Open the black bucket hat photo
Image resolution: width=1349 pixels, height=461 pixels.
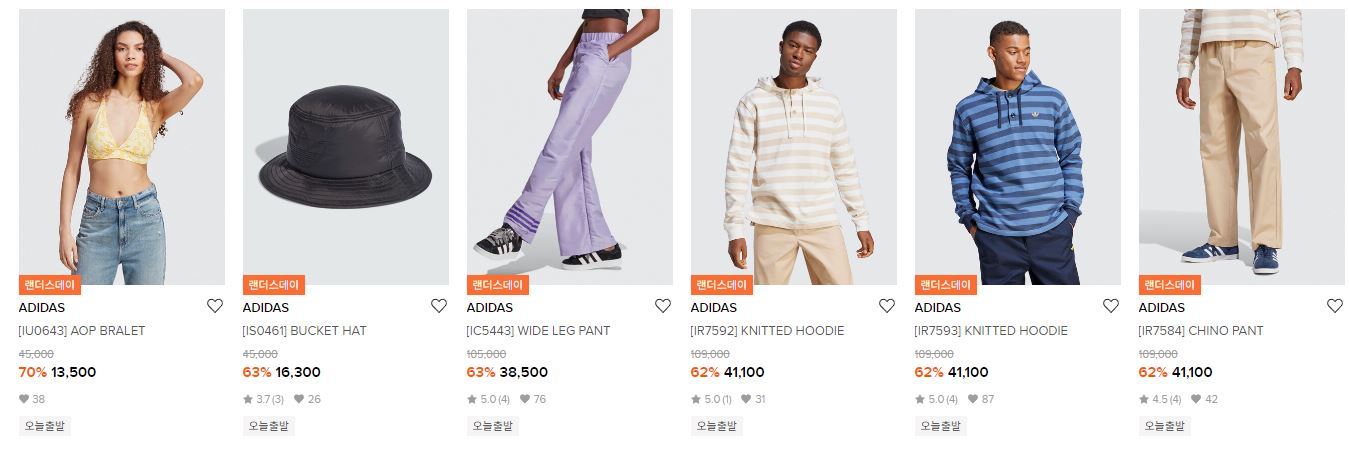click(346, 147)
